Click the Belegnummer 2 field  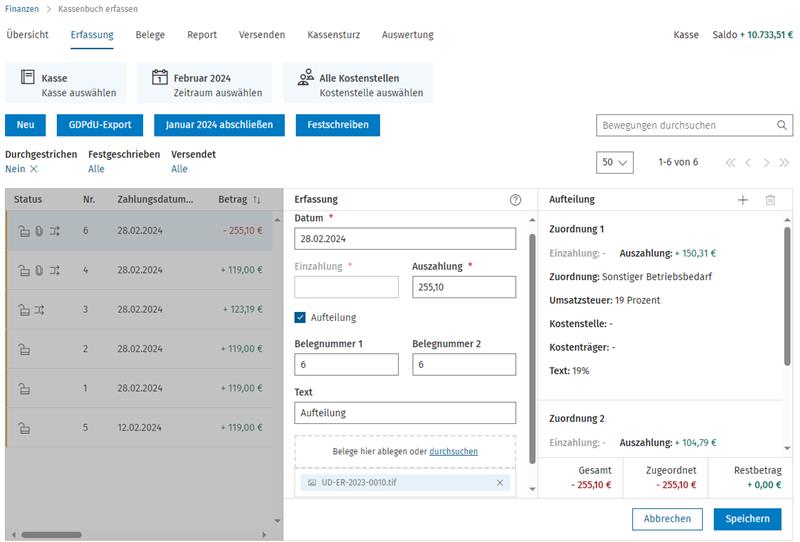point(464,365)
